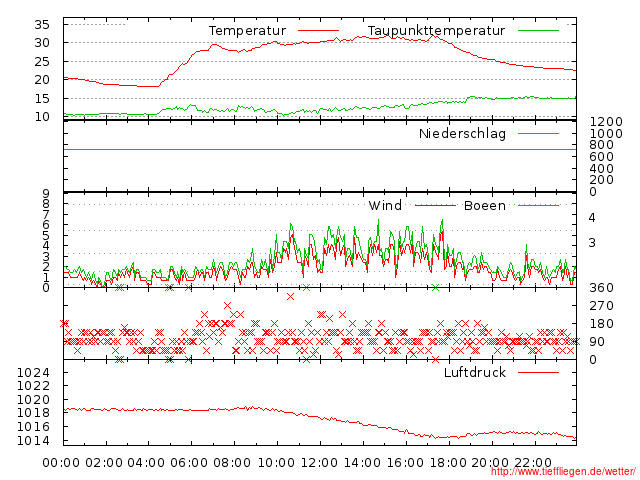The width and height of the screenshot is (640, 480).
Task: Select the Temperatur legend label
Action: coord(247,31)
